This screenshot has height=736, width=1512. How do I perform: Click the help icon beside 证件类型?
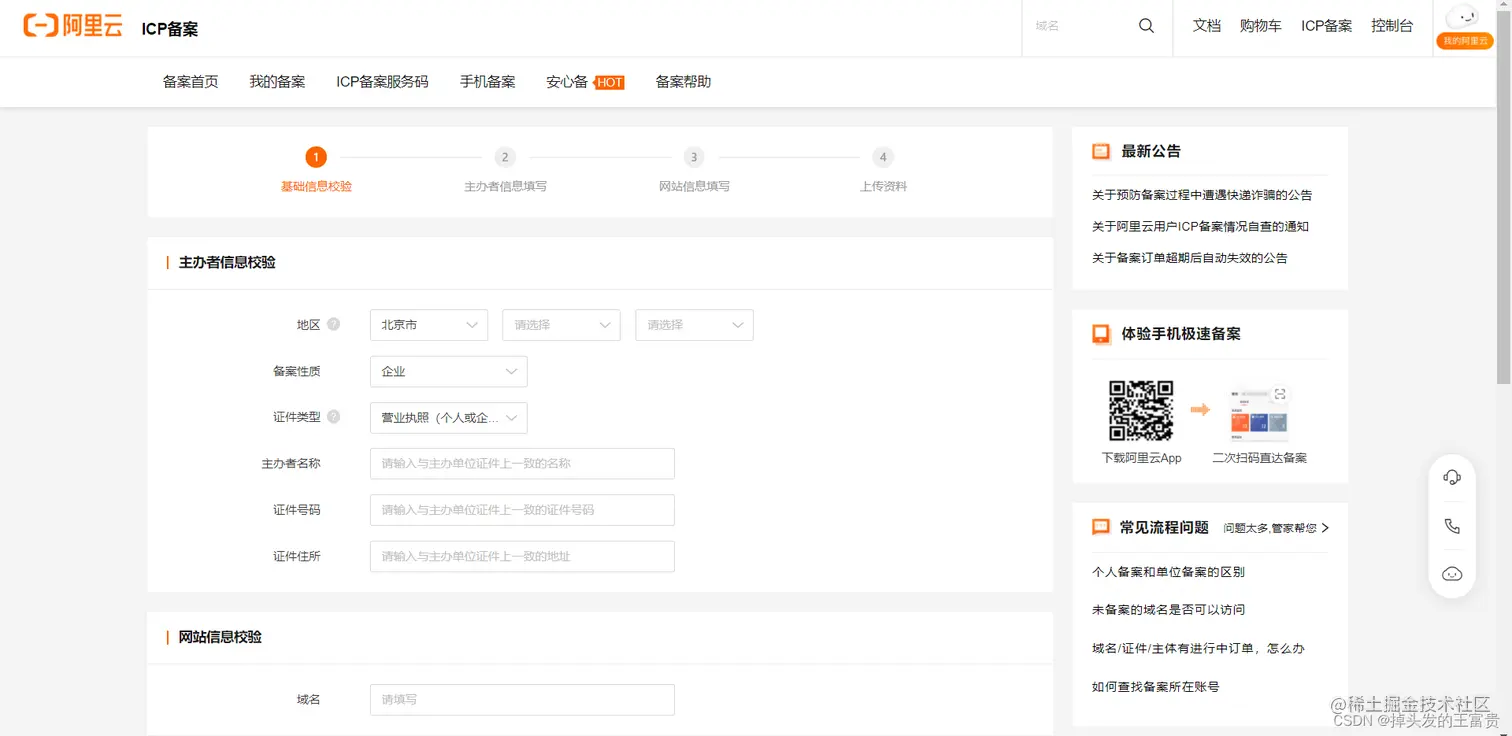[x=333, y=416]
